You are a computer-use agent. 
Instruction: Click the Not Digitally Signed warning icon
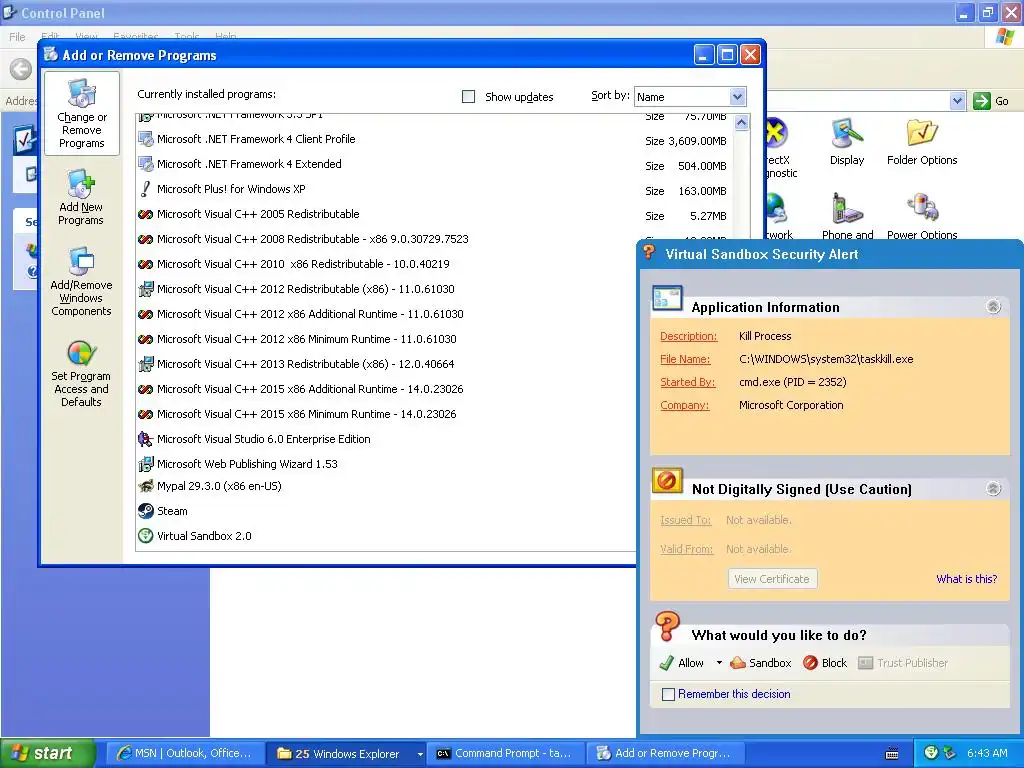tap(667, 481)
